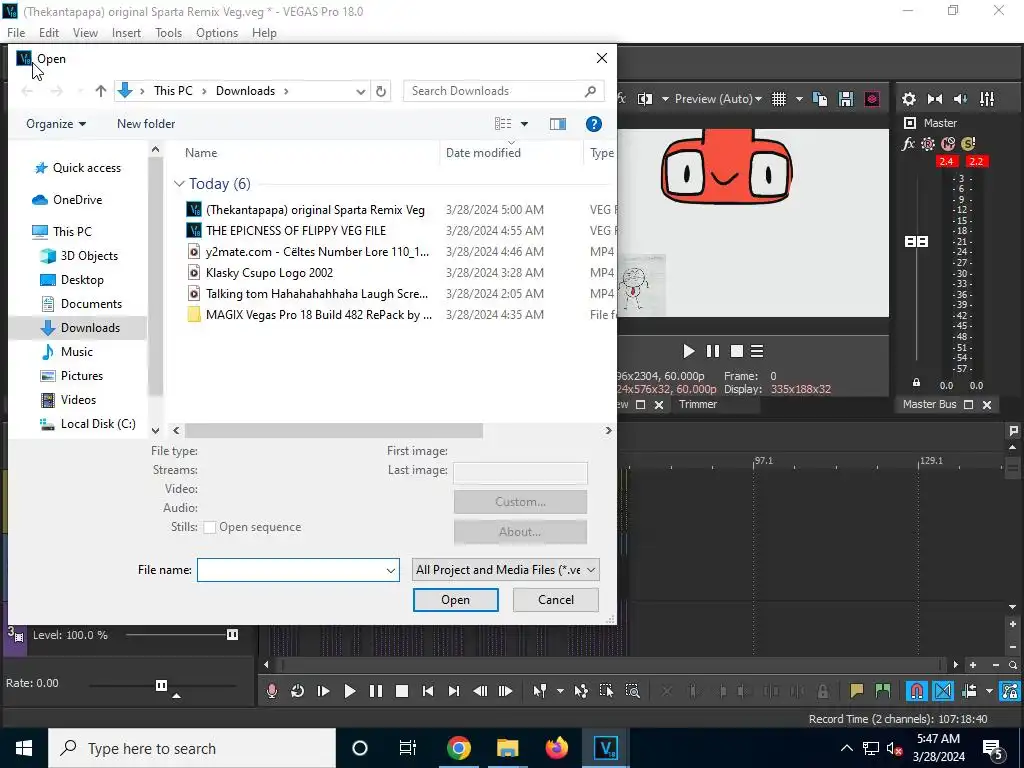The image size is (1024, 768).
Task: Click New folder in Open dialog
Action: (146, 123)
